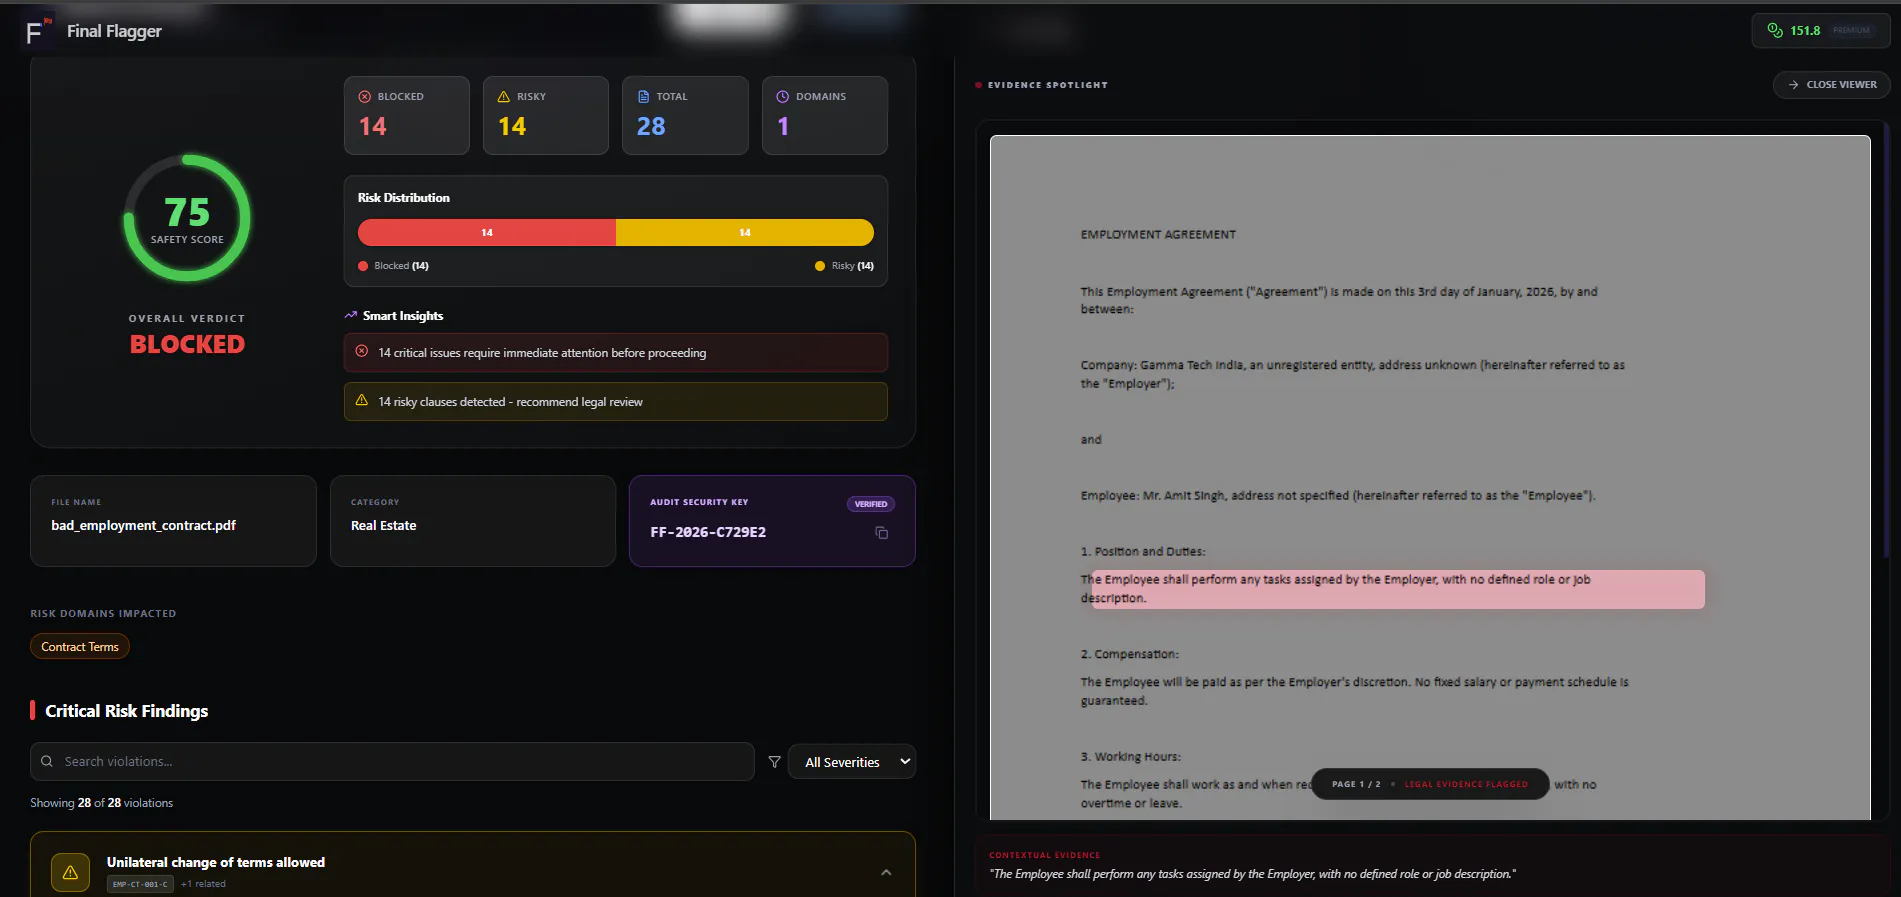Screen dimensions: 1901x897
Task: Click the file name bad_employment_contract.pdf
Action: (x=143, y=525)
